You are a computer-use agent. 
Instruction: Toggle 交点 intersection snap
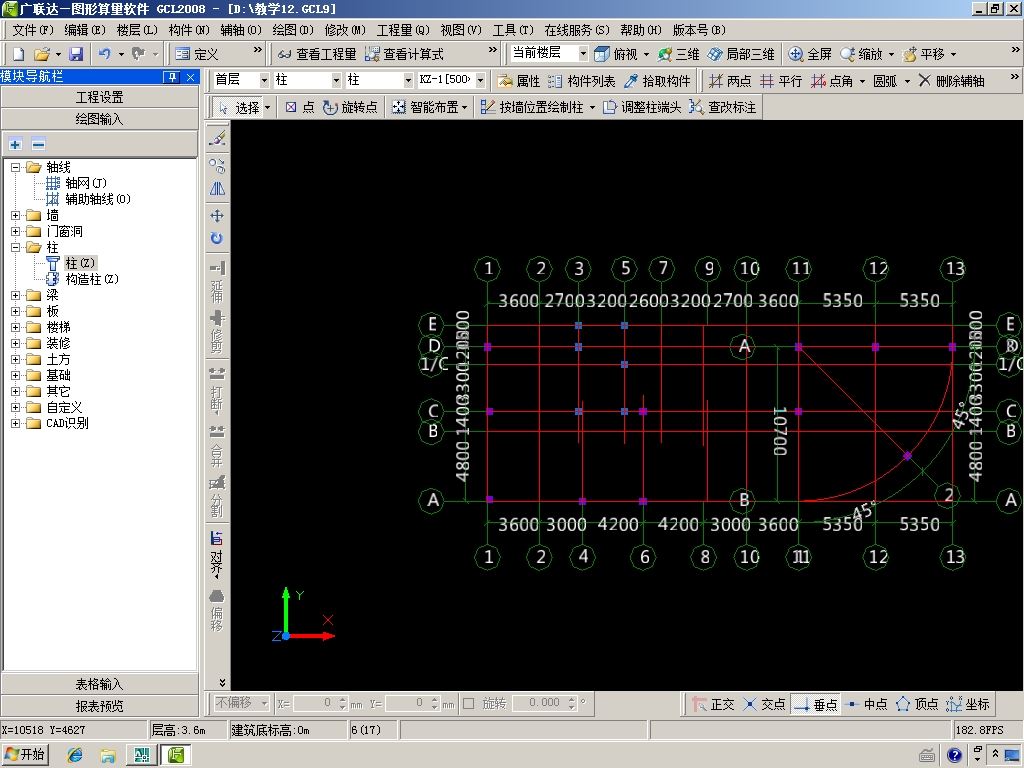[x=764, y=704]
